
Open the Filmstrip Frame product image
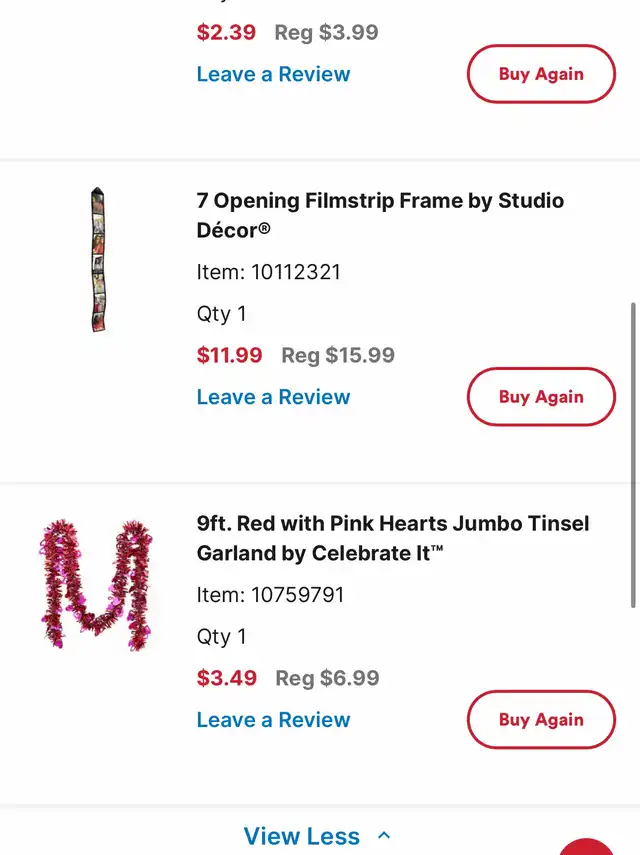(98, 259)
